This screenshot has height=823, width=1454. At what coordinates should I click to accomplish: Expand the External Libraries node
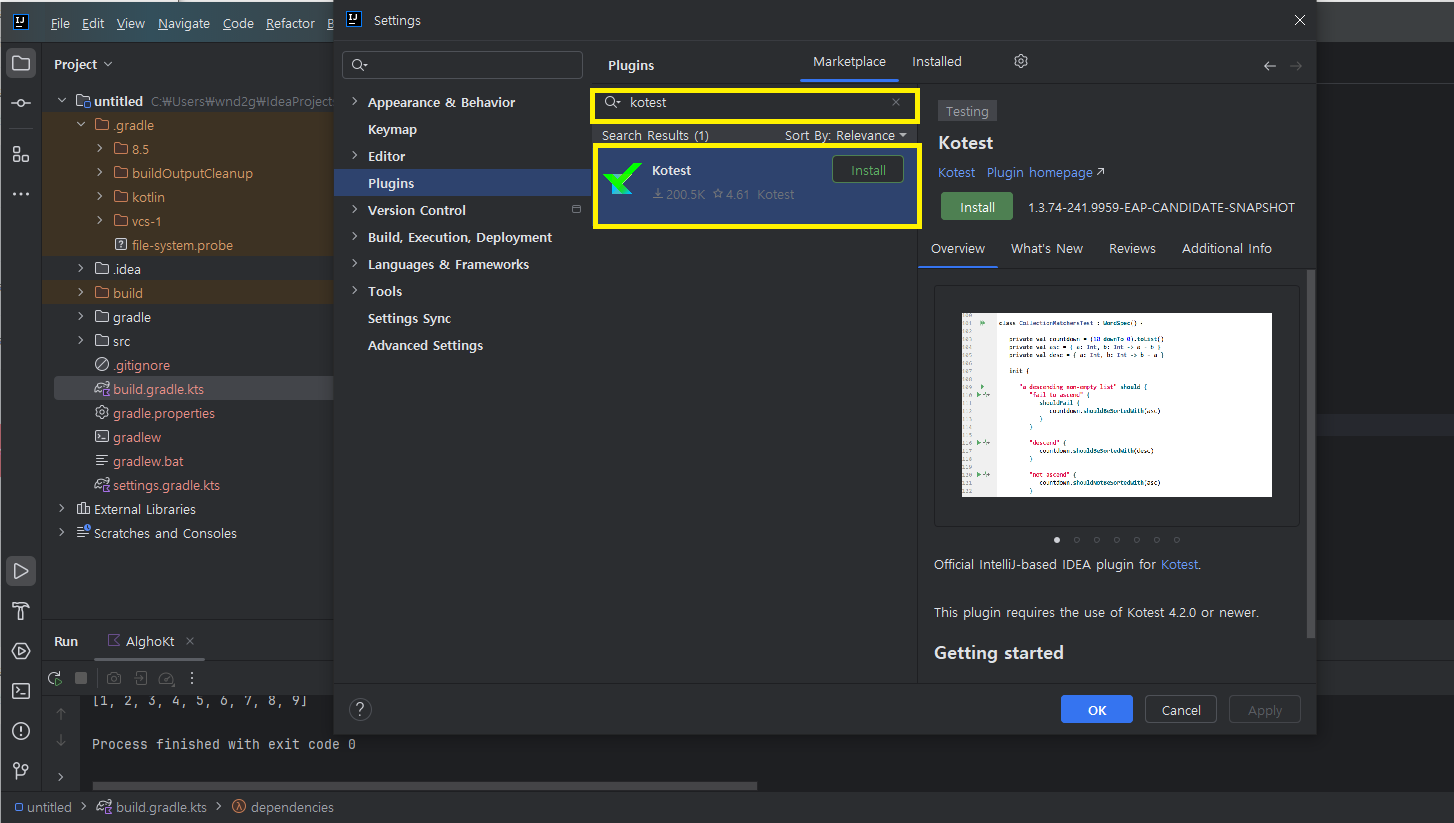(x=62, y=509)
